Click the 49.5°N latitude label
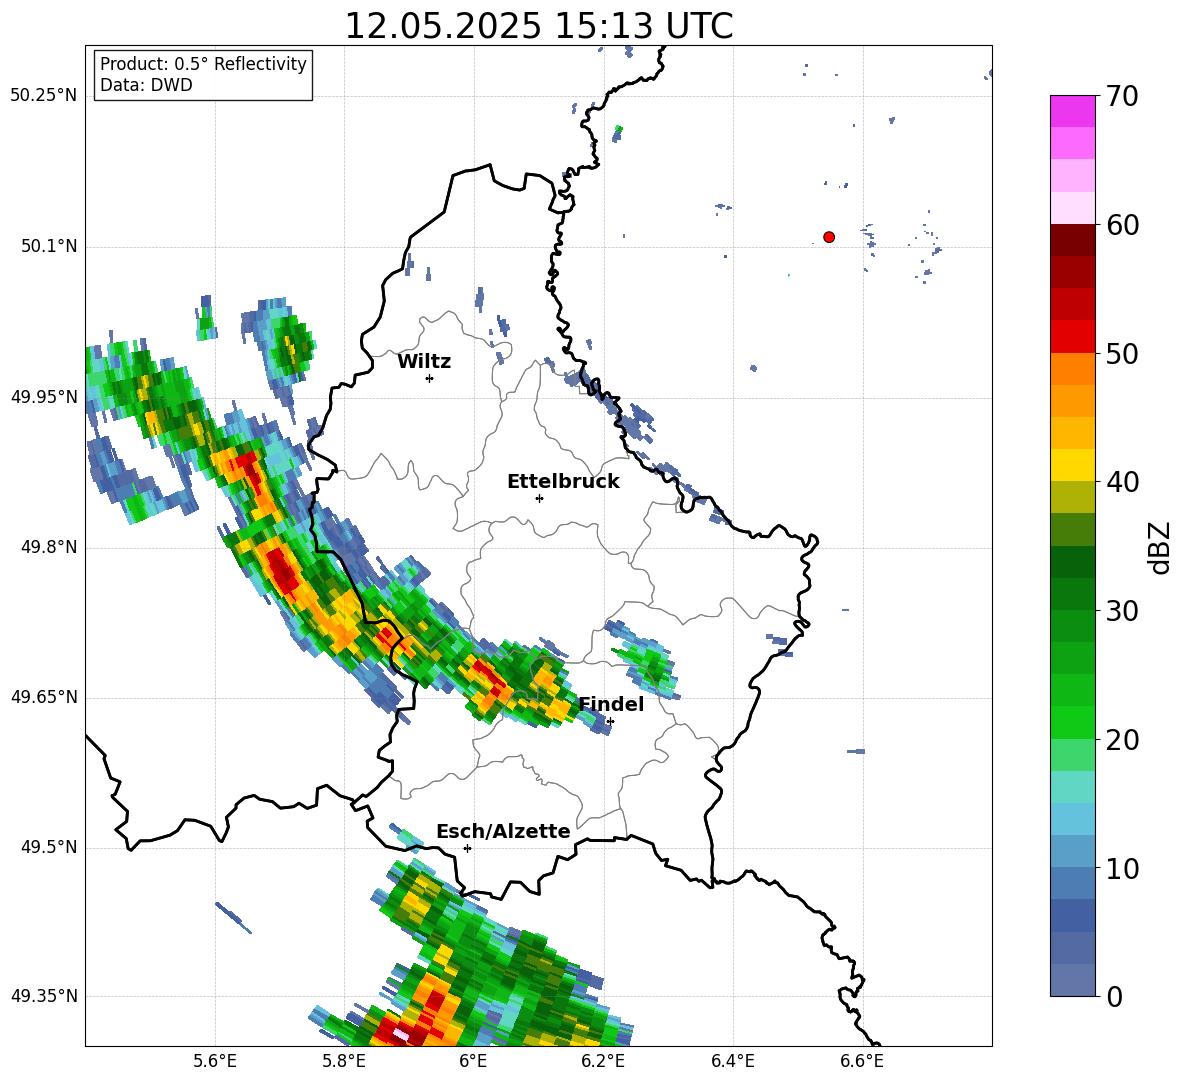Viewport: 1184px width, 1081px height. point(49,847)
